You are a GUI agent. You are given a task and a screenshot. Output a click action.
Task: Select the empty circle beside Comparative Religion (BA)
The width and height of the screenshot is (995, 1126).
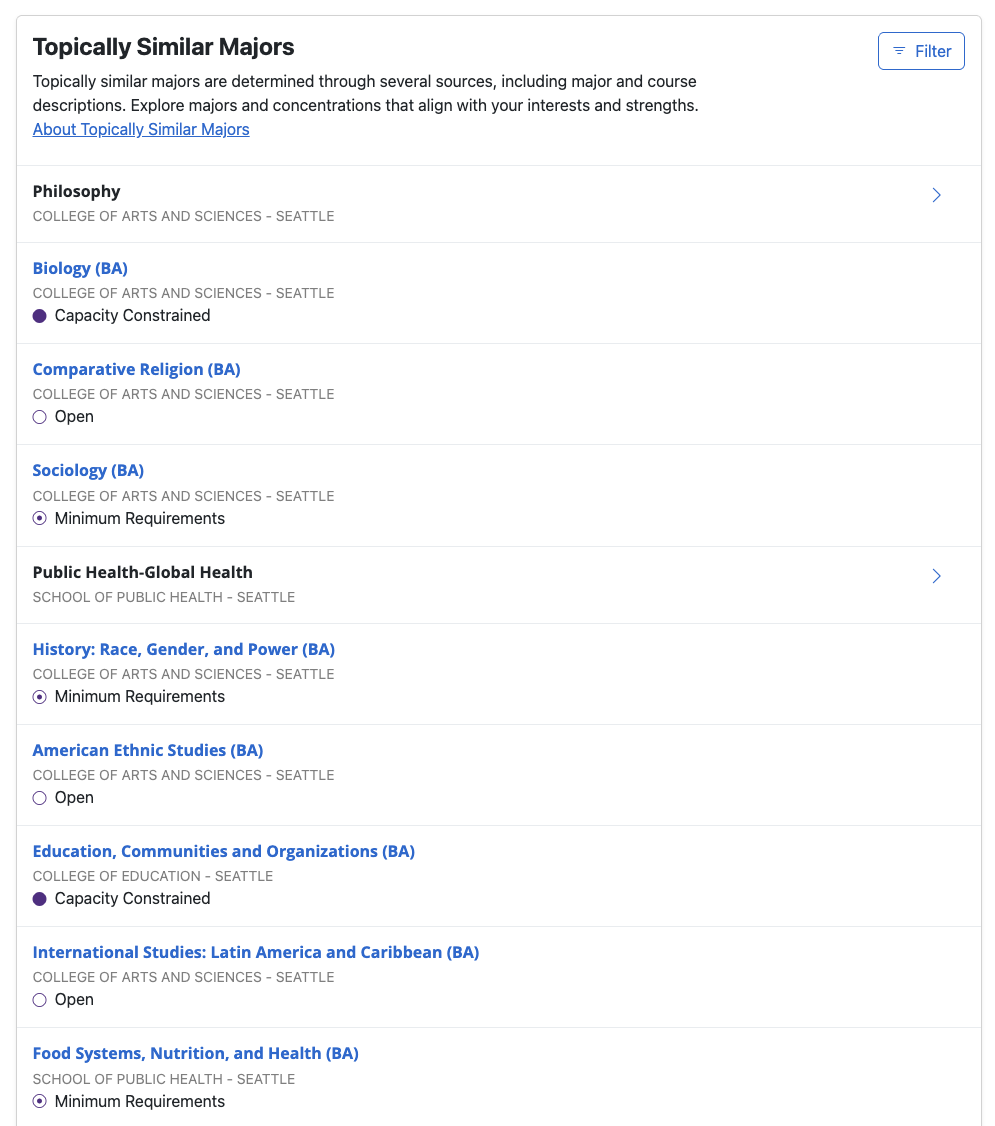(39, 416)
